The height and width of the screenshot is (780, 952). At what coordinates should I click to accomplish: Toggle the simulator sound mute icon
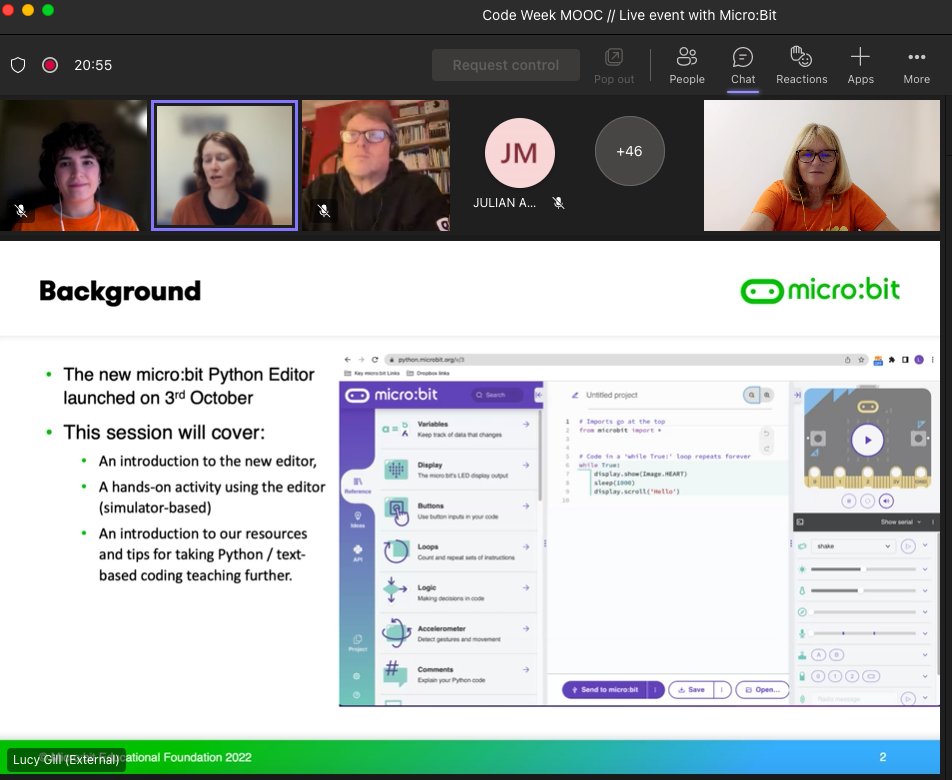pos(886,501)
